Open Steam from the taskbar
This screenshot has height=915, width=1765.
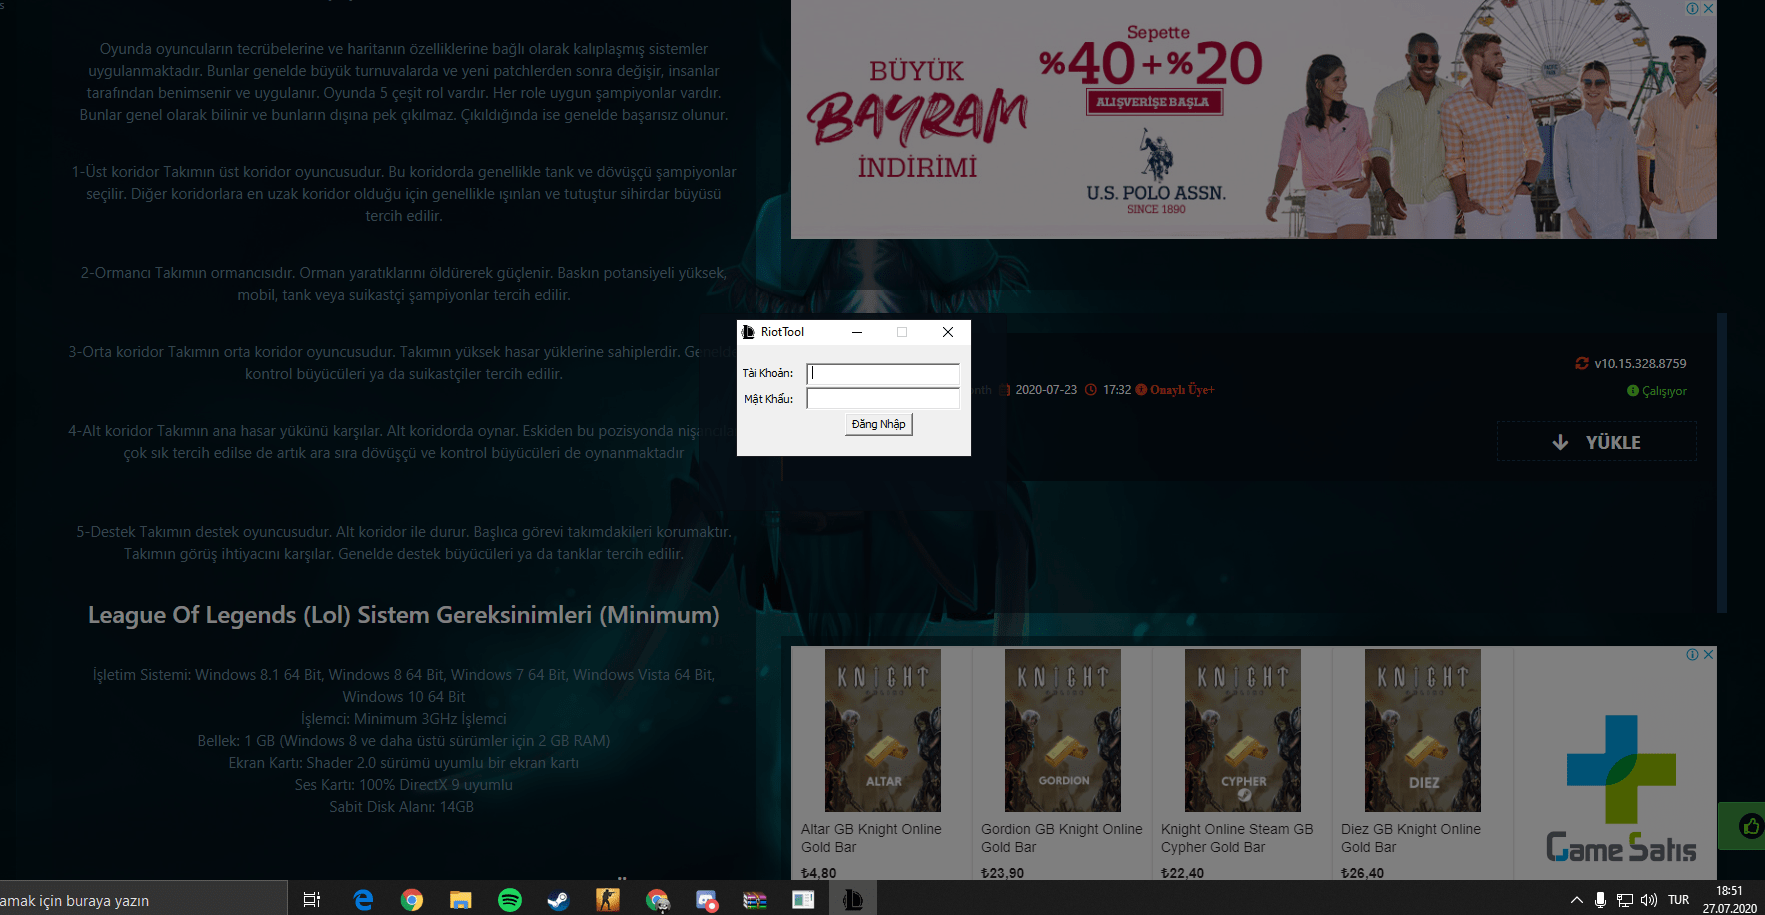pyautogui.click(x=558, y=900)
